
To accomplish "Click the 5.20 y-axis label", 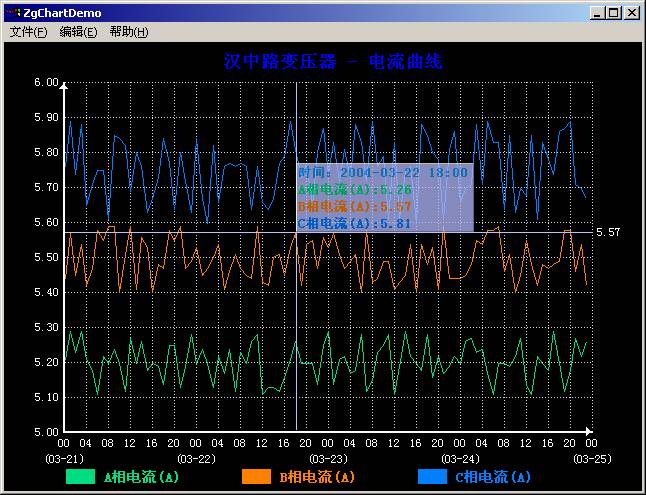I will point(46,363).
